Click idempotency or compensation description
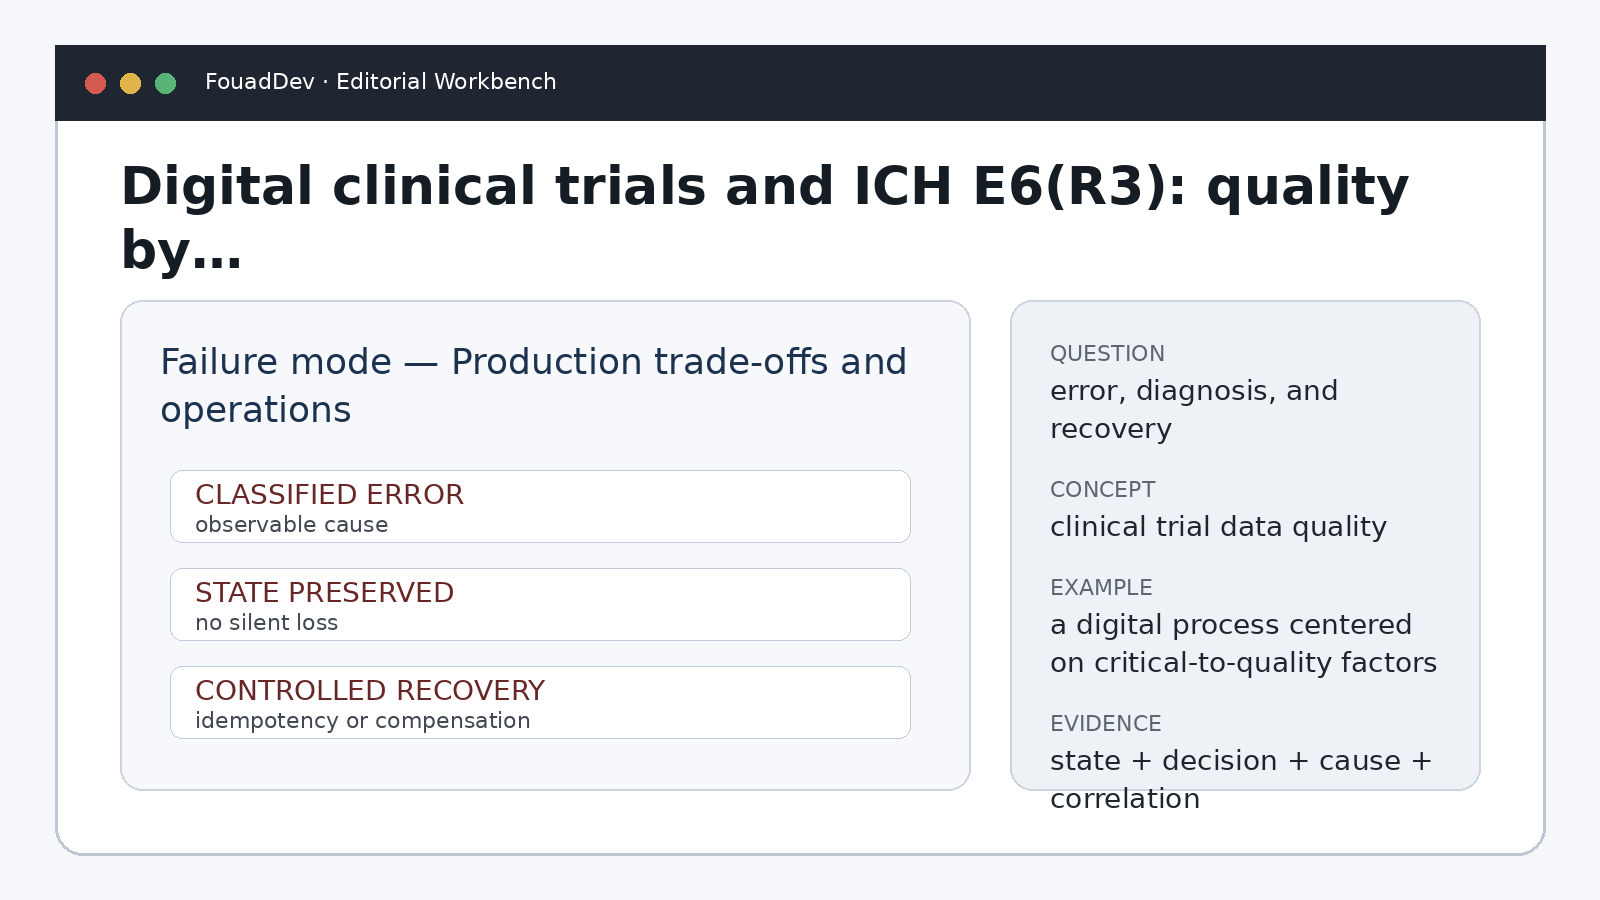This screenshot has height=900, width=1600. pyautogui.click(x=363, y=721)
